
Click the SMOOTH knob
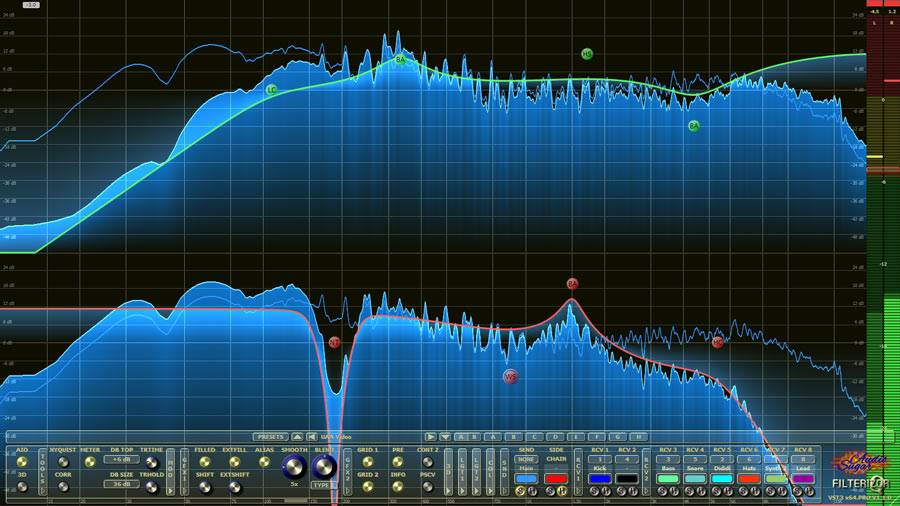pyautogui.click(x=294, y=467)
